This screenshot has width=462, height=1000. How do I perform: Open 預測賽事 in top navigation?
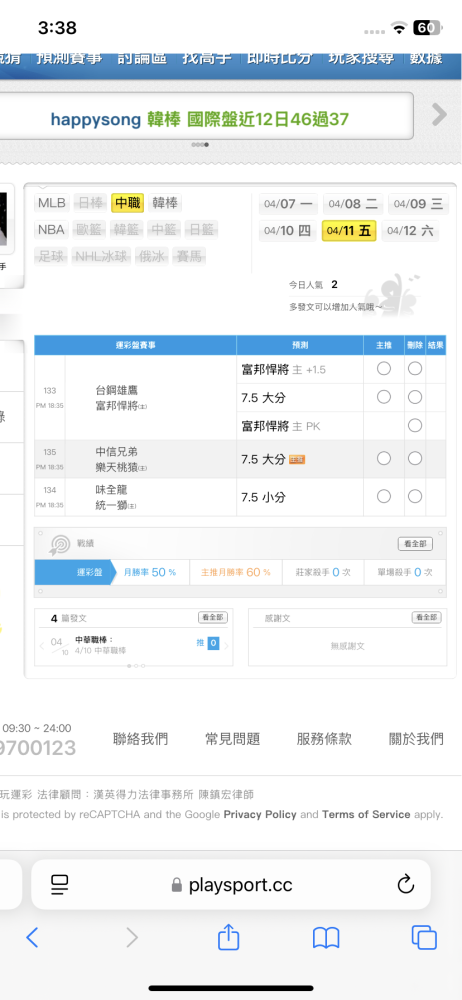(69, 58)
